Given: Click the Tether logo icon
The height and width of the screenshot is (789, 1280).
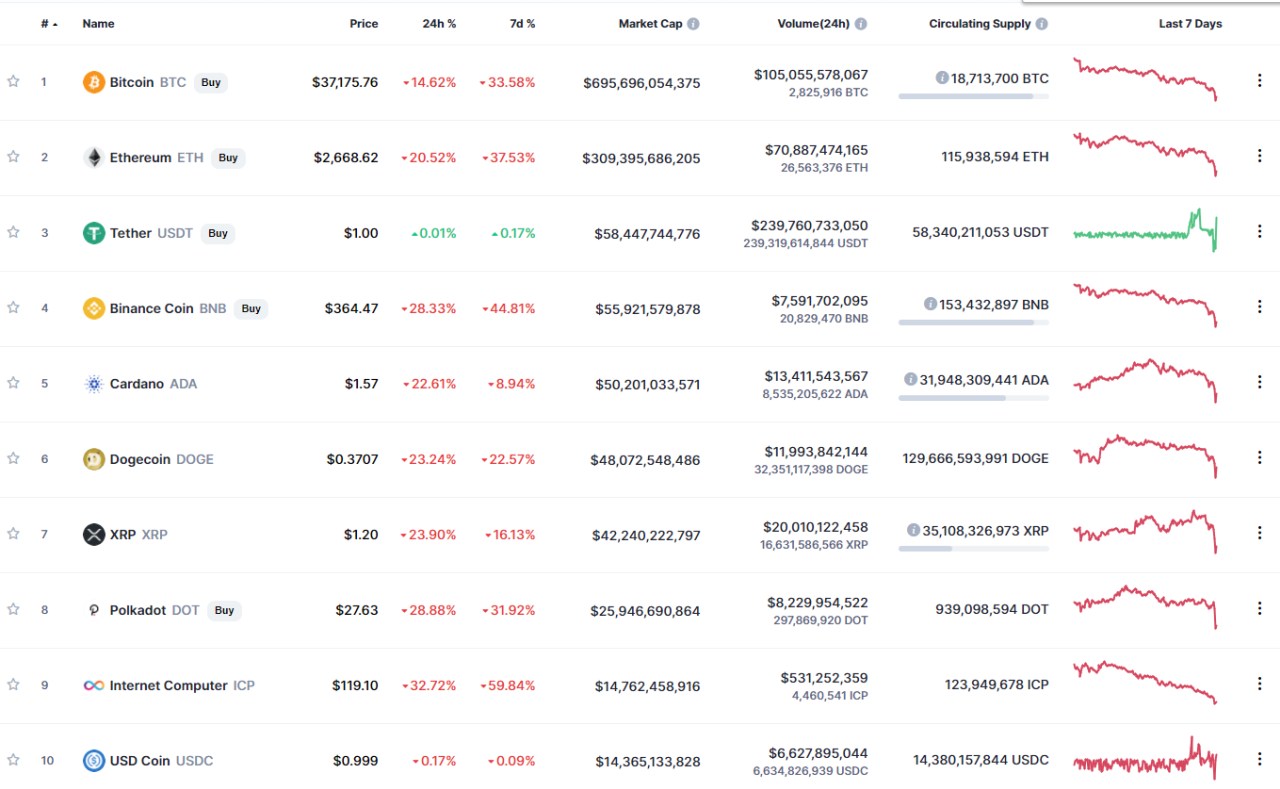Looking at the screenshot, I should [93, 233].
